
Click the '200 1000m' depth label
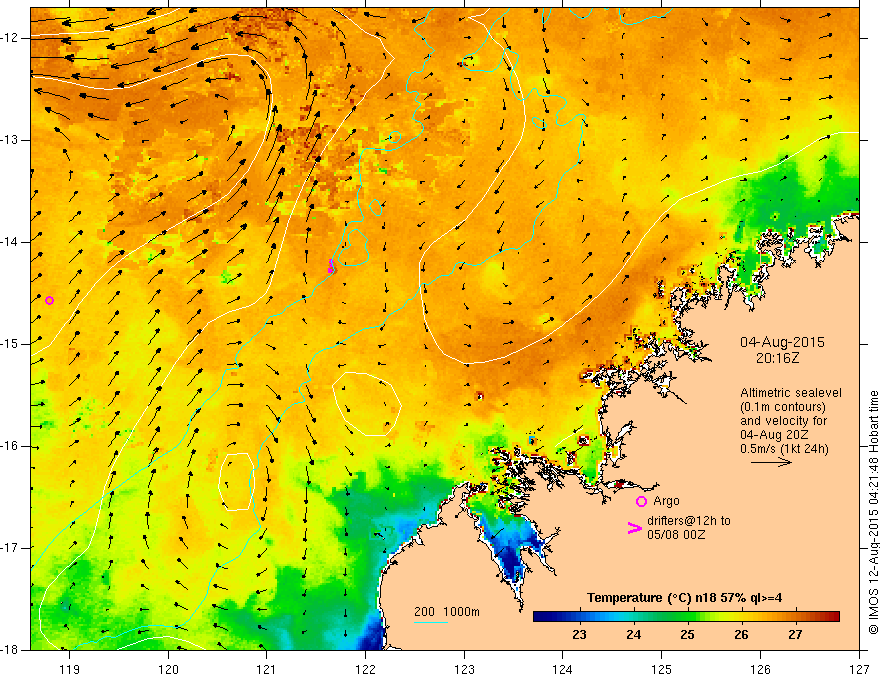pyautogui.click(x=447, y=612)
